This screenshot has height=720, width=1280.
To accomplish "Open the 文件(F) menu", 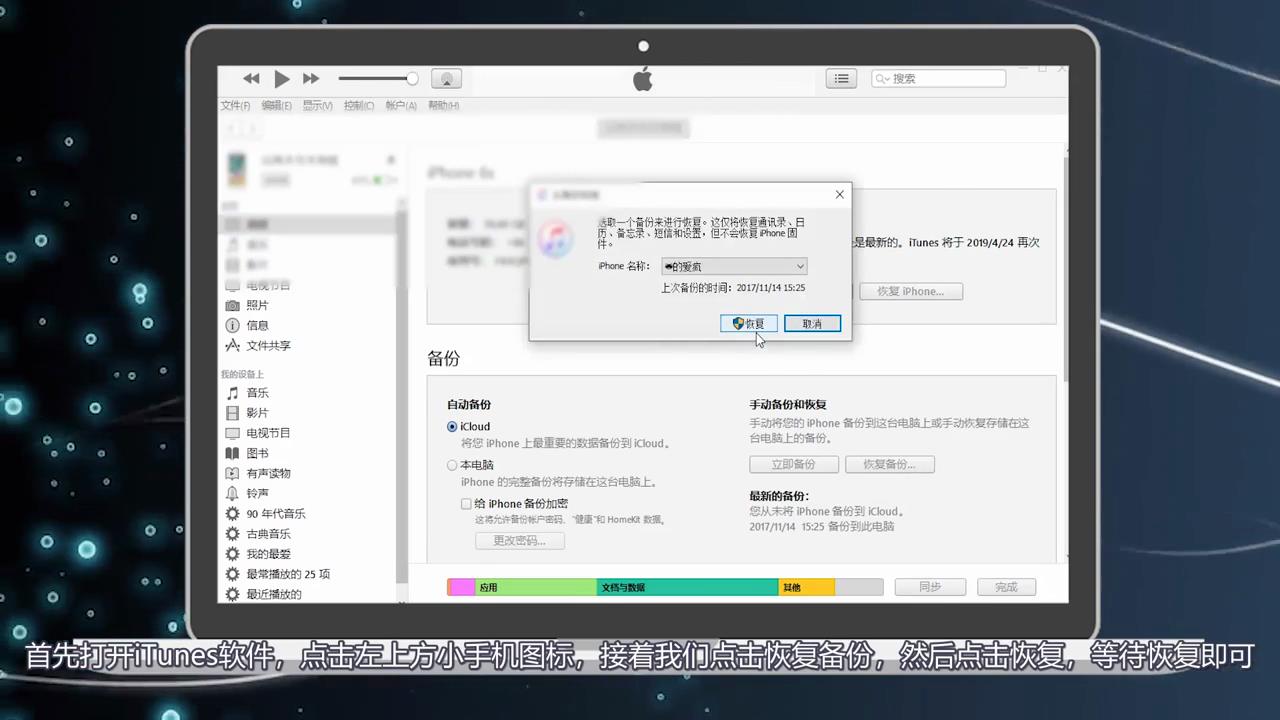I will click(235, 105).
